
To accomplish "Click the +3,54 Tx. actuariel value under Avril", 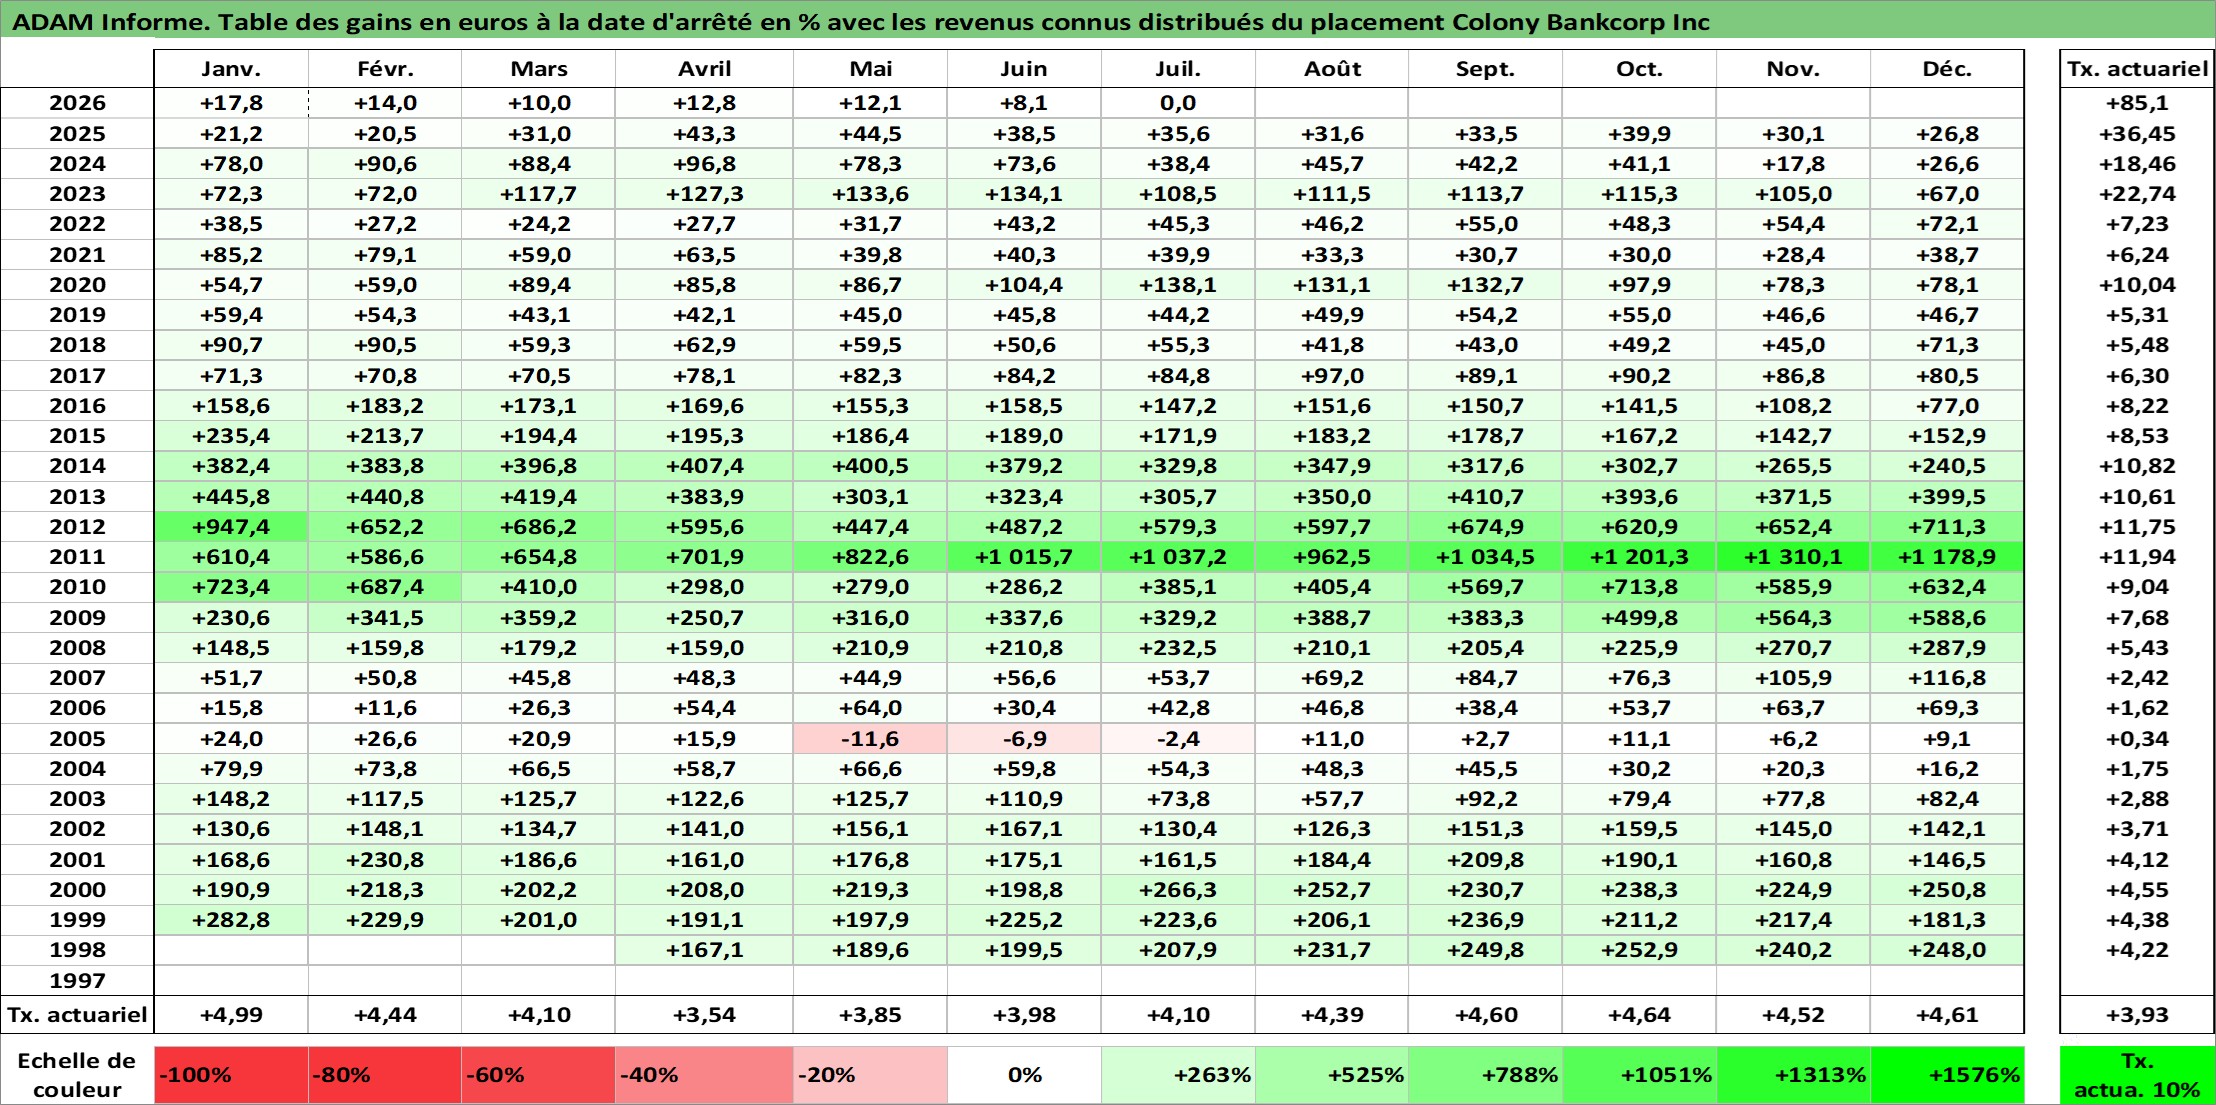I will click(x=704, y=1015).
